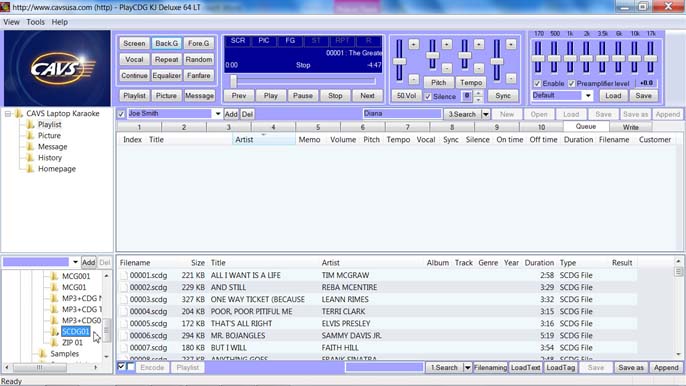Disable the equalizer Enable checkbox
686x386 pixels.
(537, 84)
